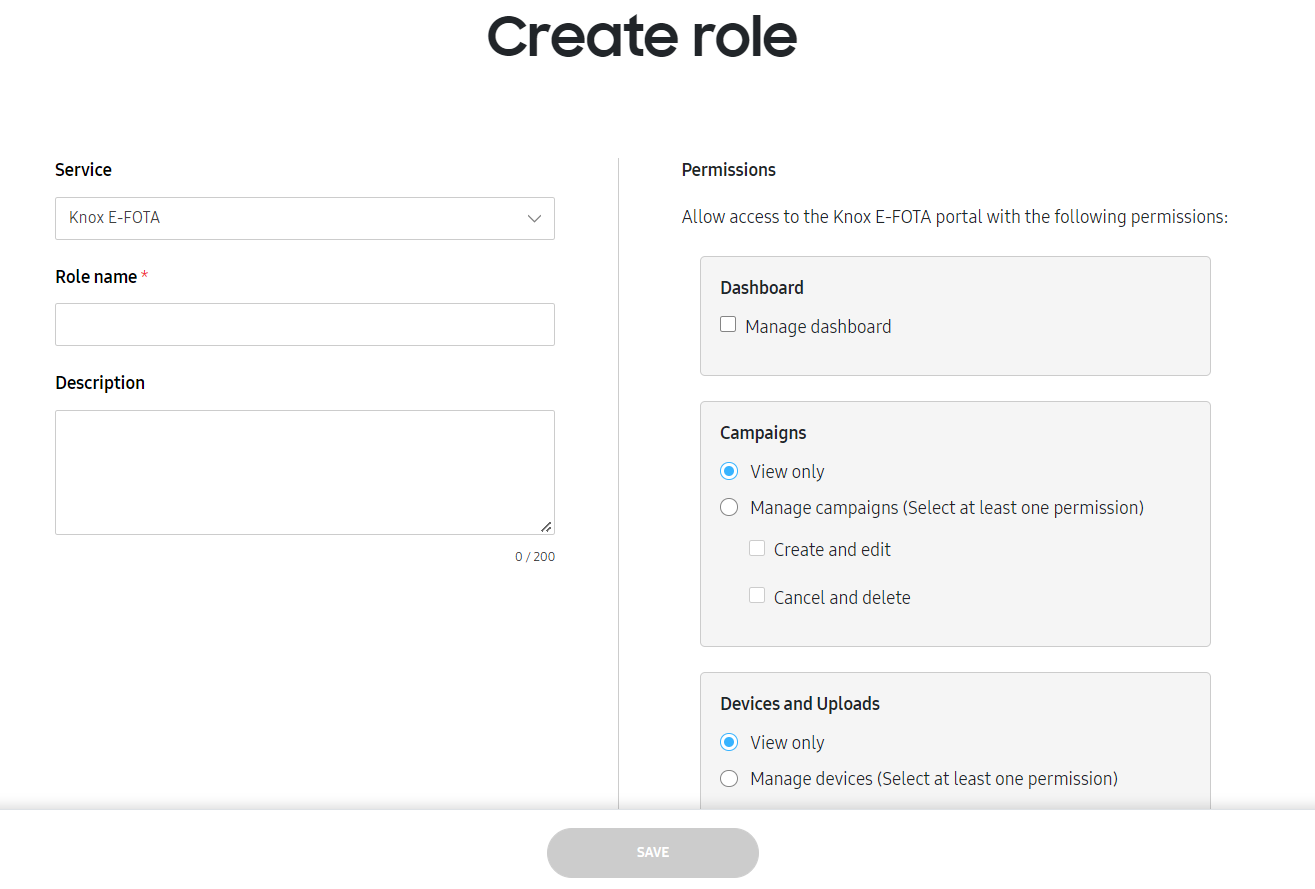Select the Manage devices radio option
Viewport: 1315px width, 889px height.
[x=729, y=778]
